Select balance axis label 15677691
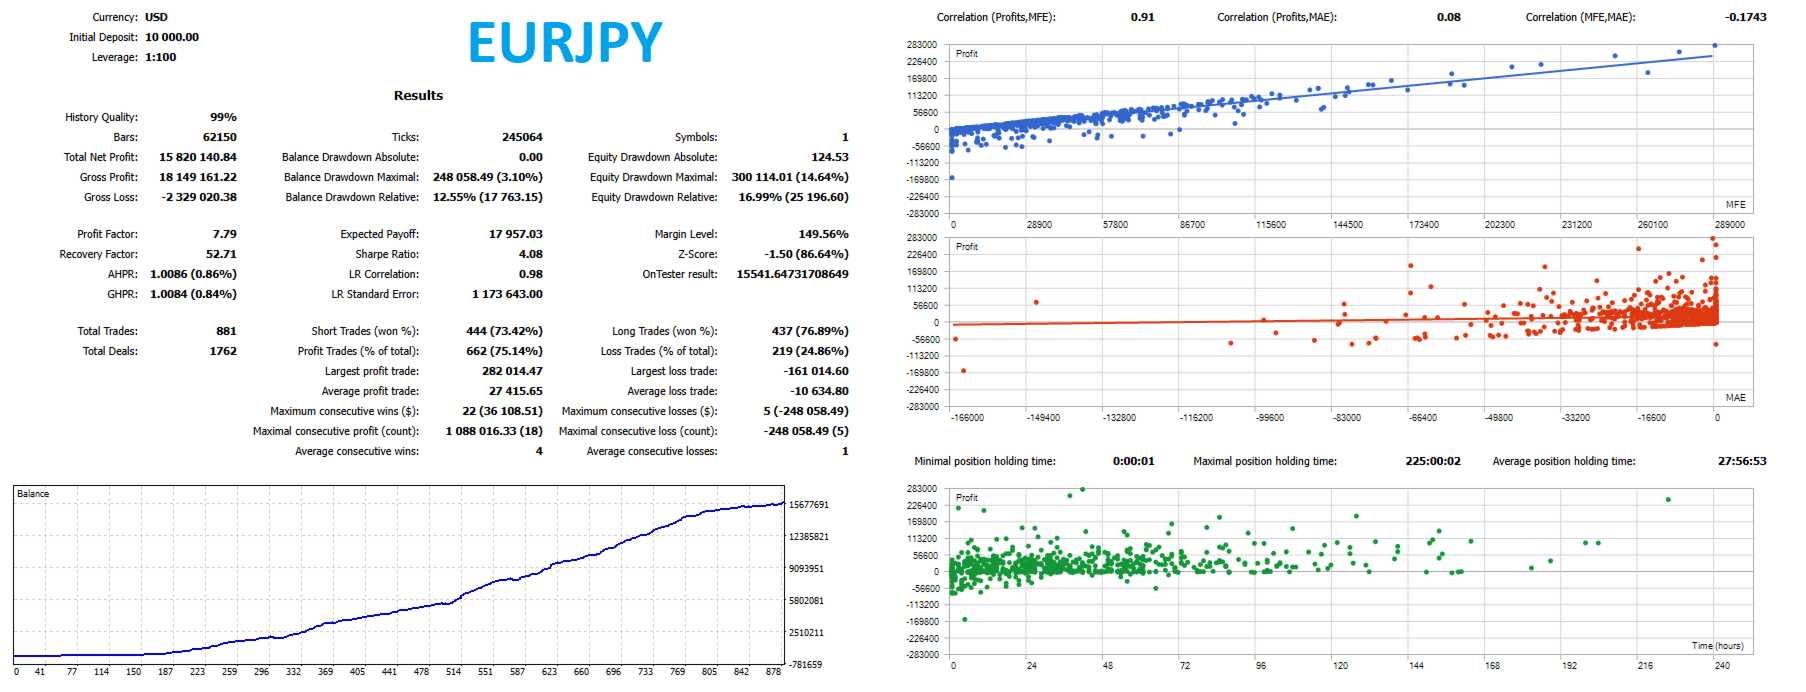Screen dimensions: 1806x692 [x=809, y=505]
